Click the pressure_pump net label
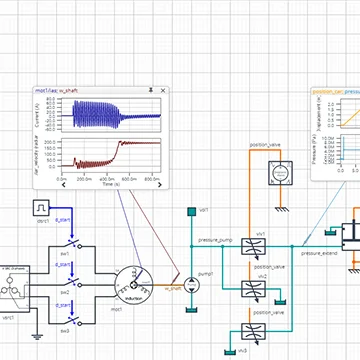Viewport: 360px width, 360px height. tap(211, 240)
